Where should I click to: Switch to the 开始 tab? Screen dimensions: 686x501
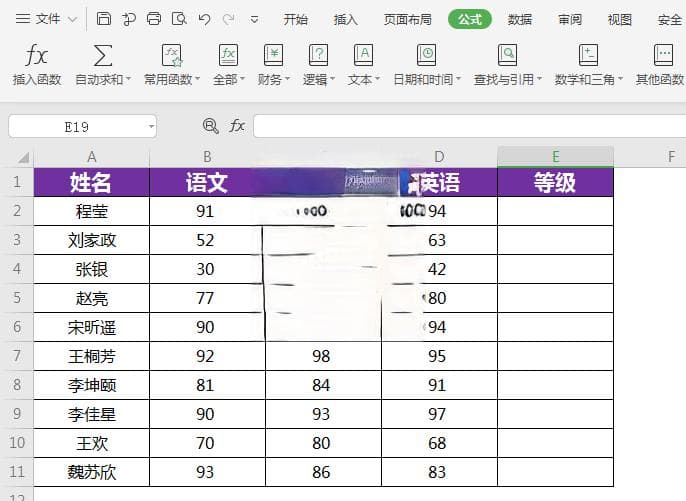[295, 20]
